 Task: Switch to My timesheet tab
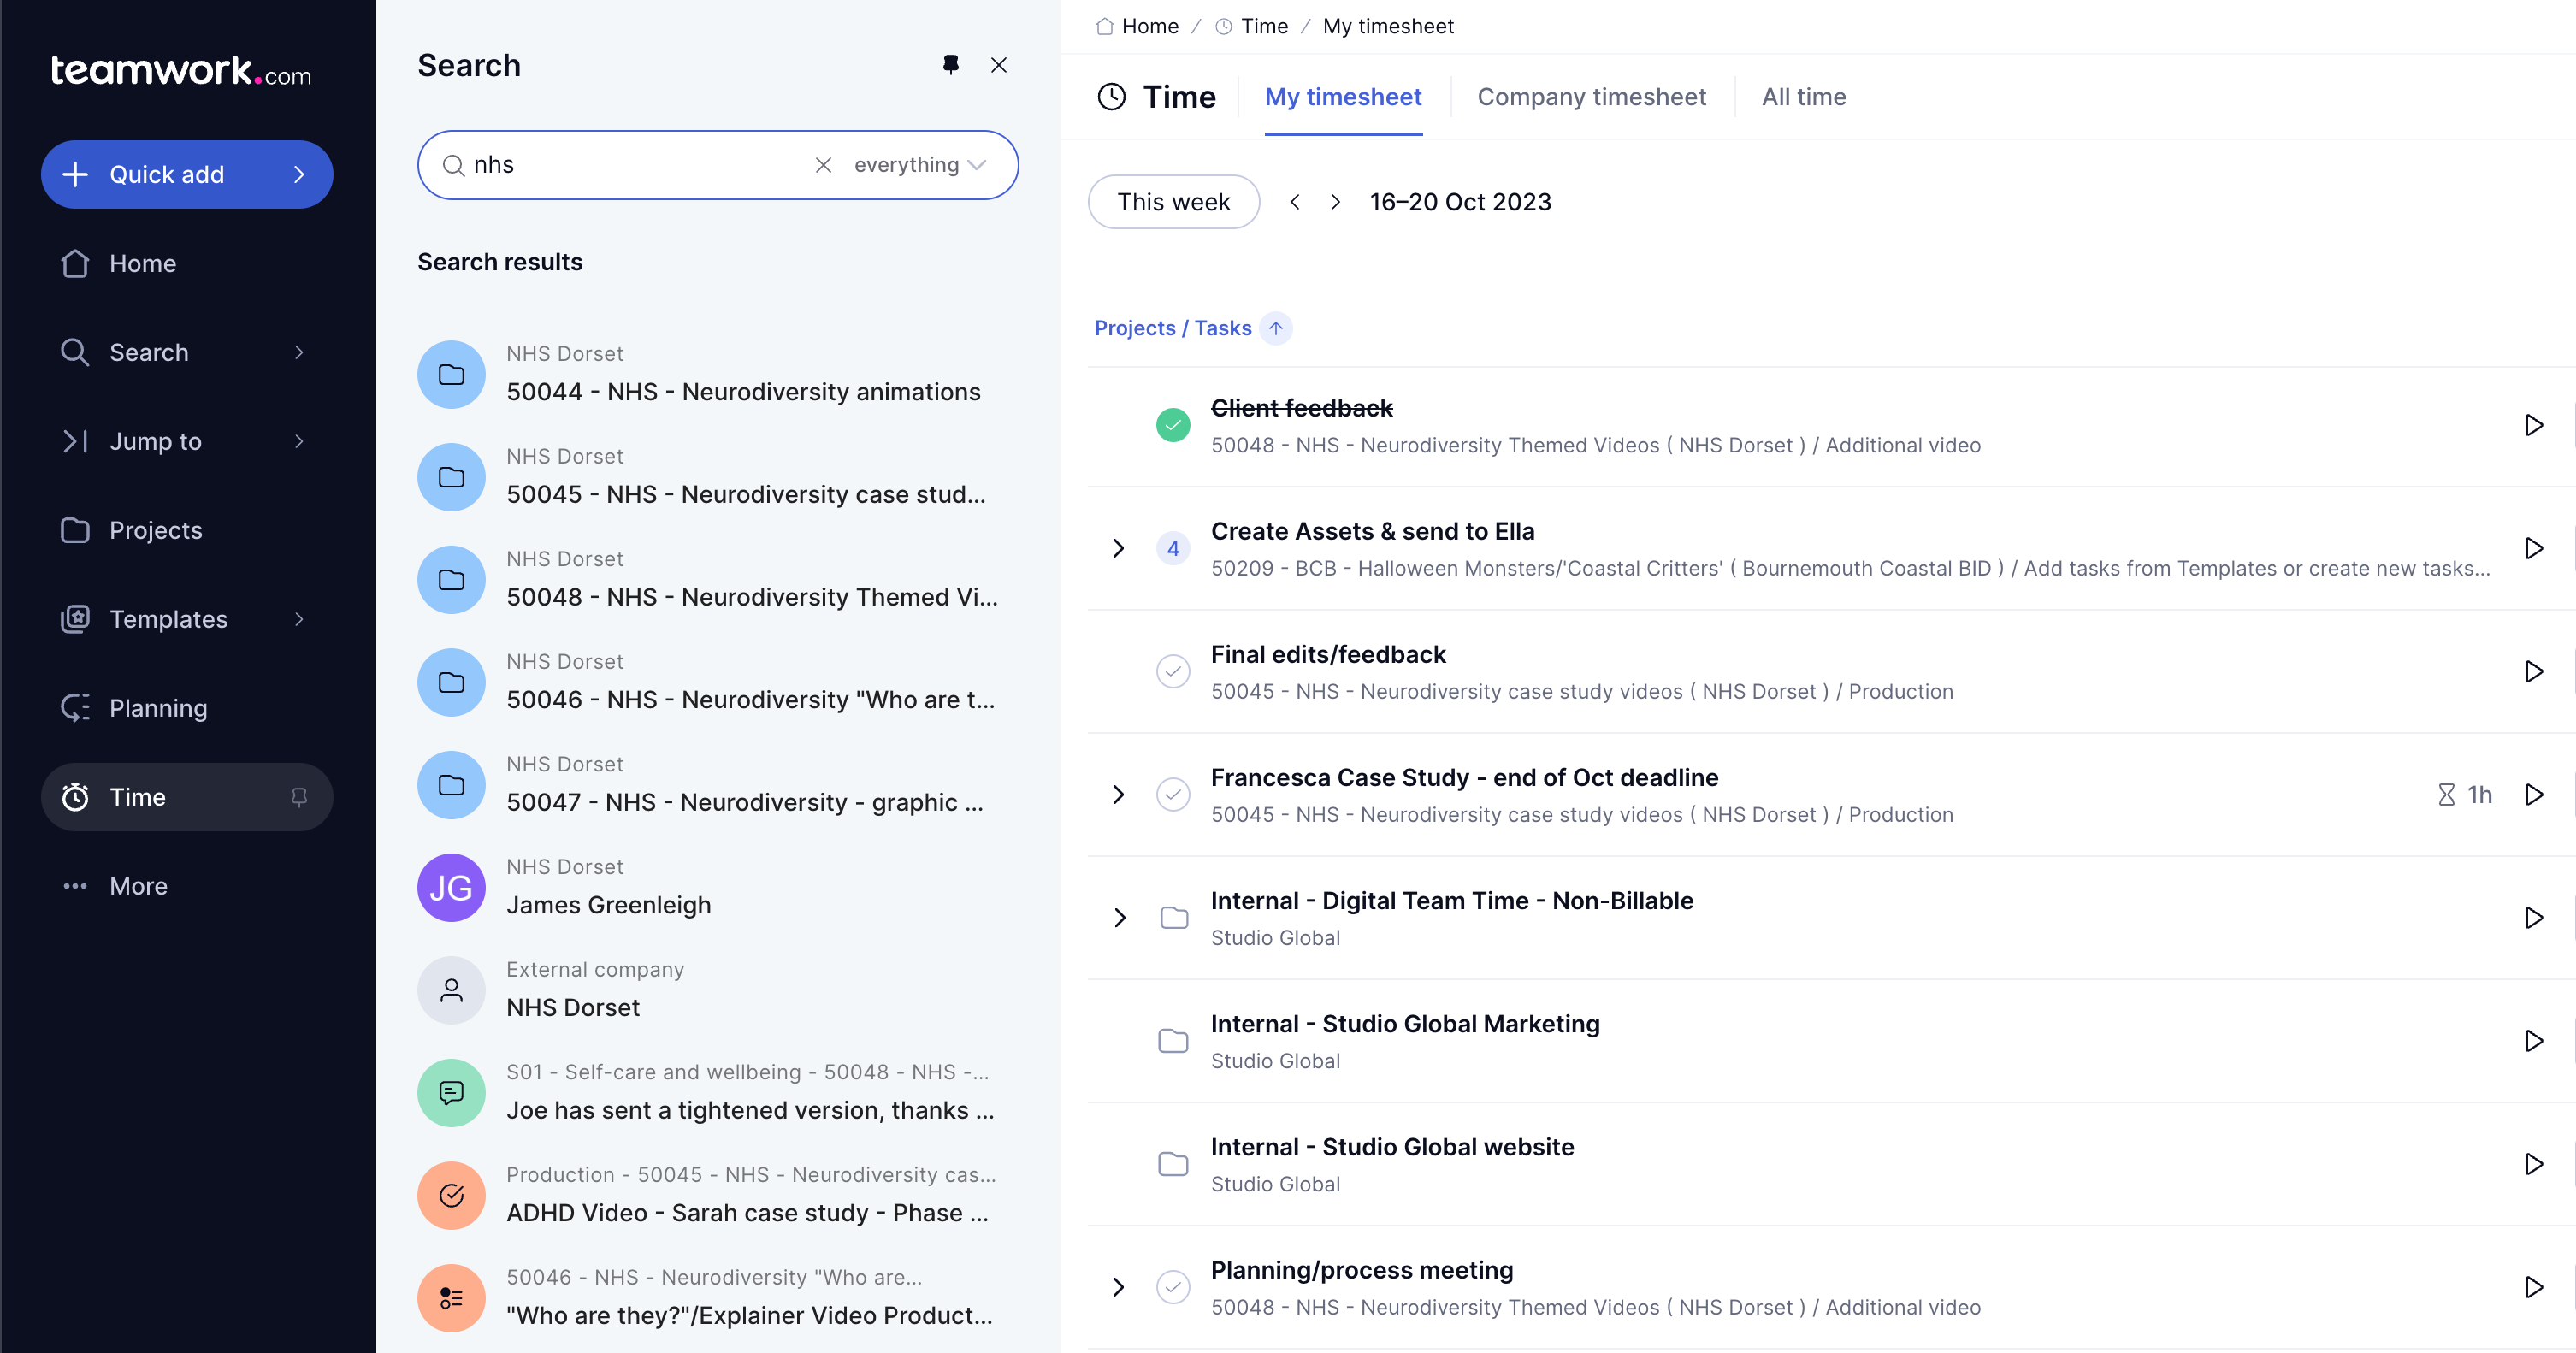pyautogui.click(x=1343, y=97)
